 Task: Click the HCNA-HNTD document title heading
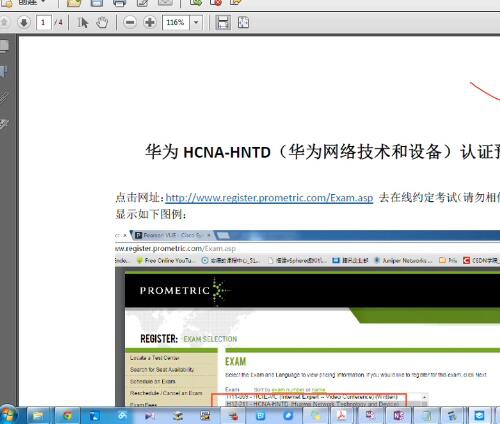click(x=322, y=152)
